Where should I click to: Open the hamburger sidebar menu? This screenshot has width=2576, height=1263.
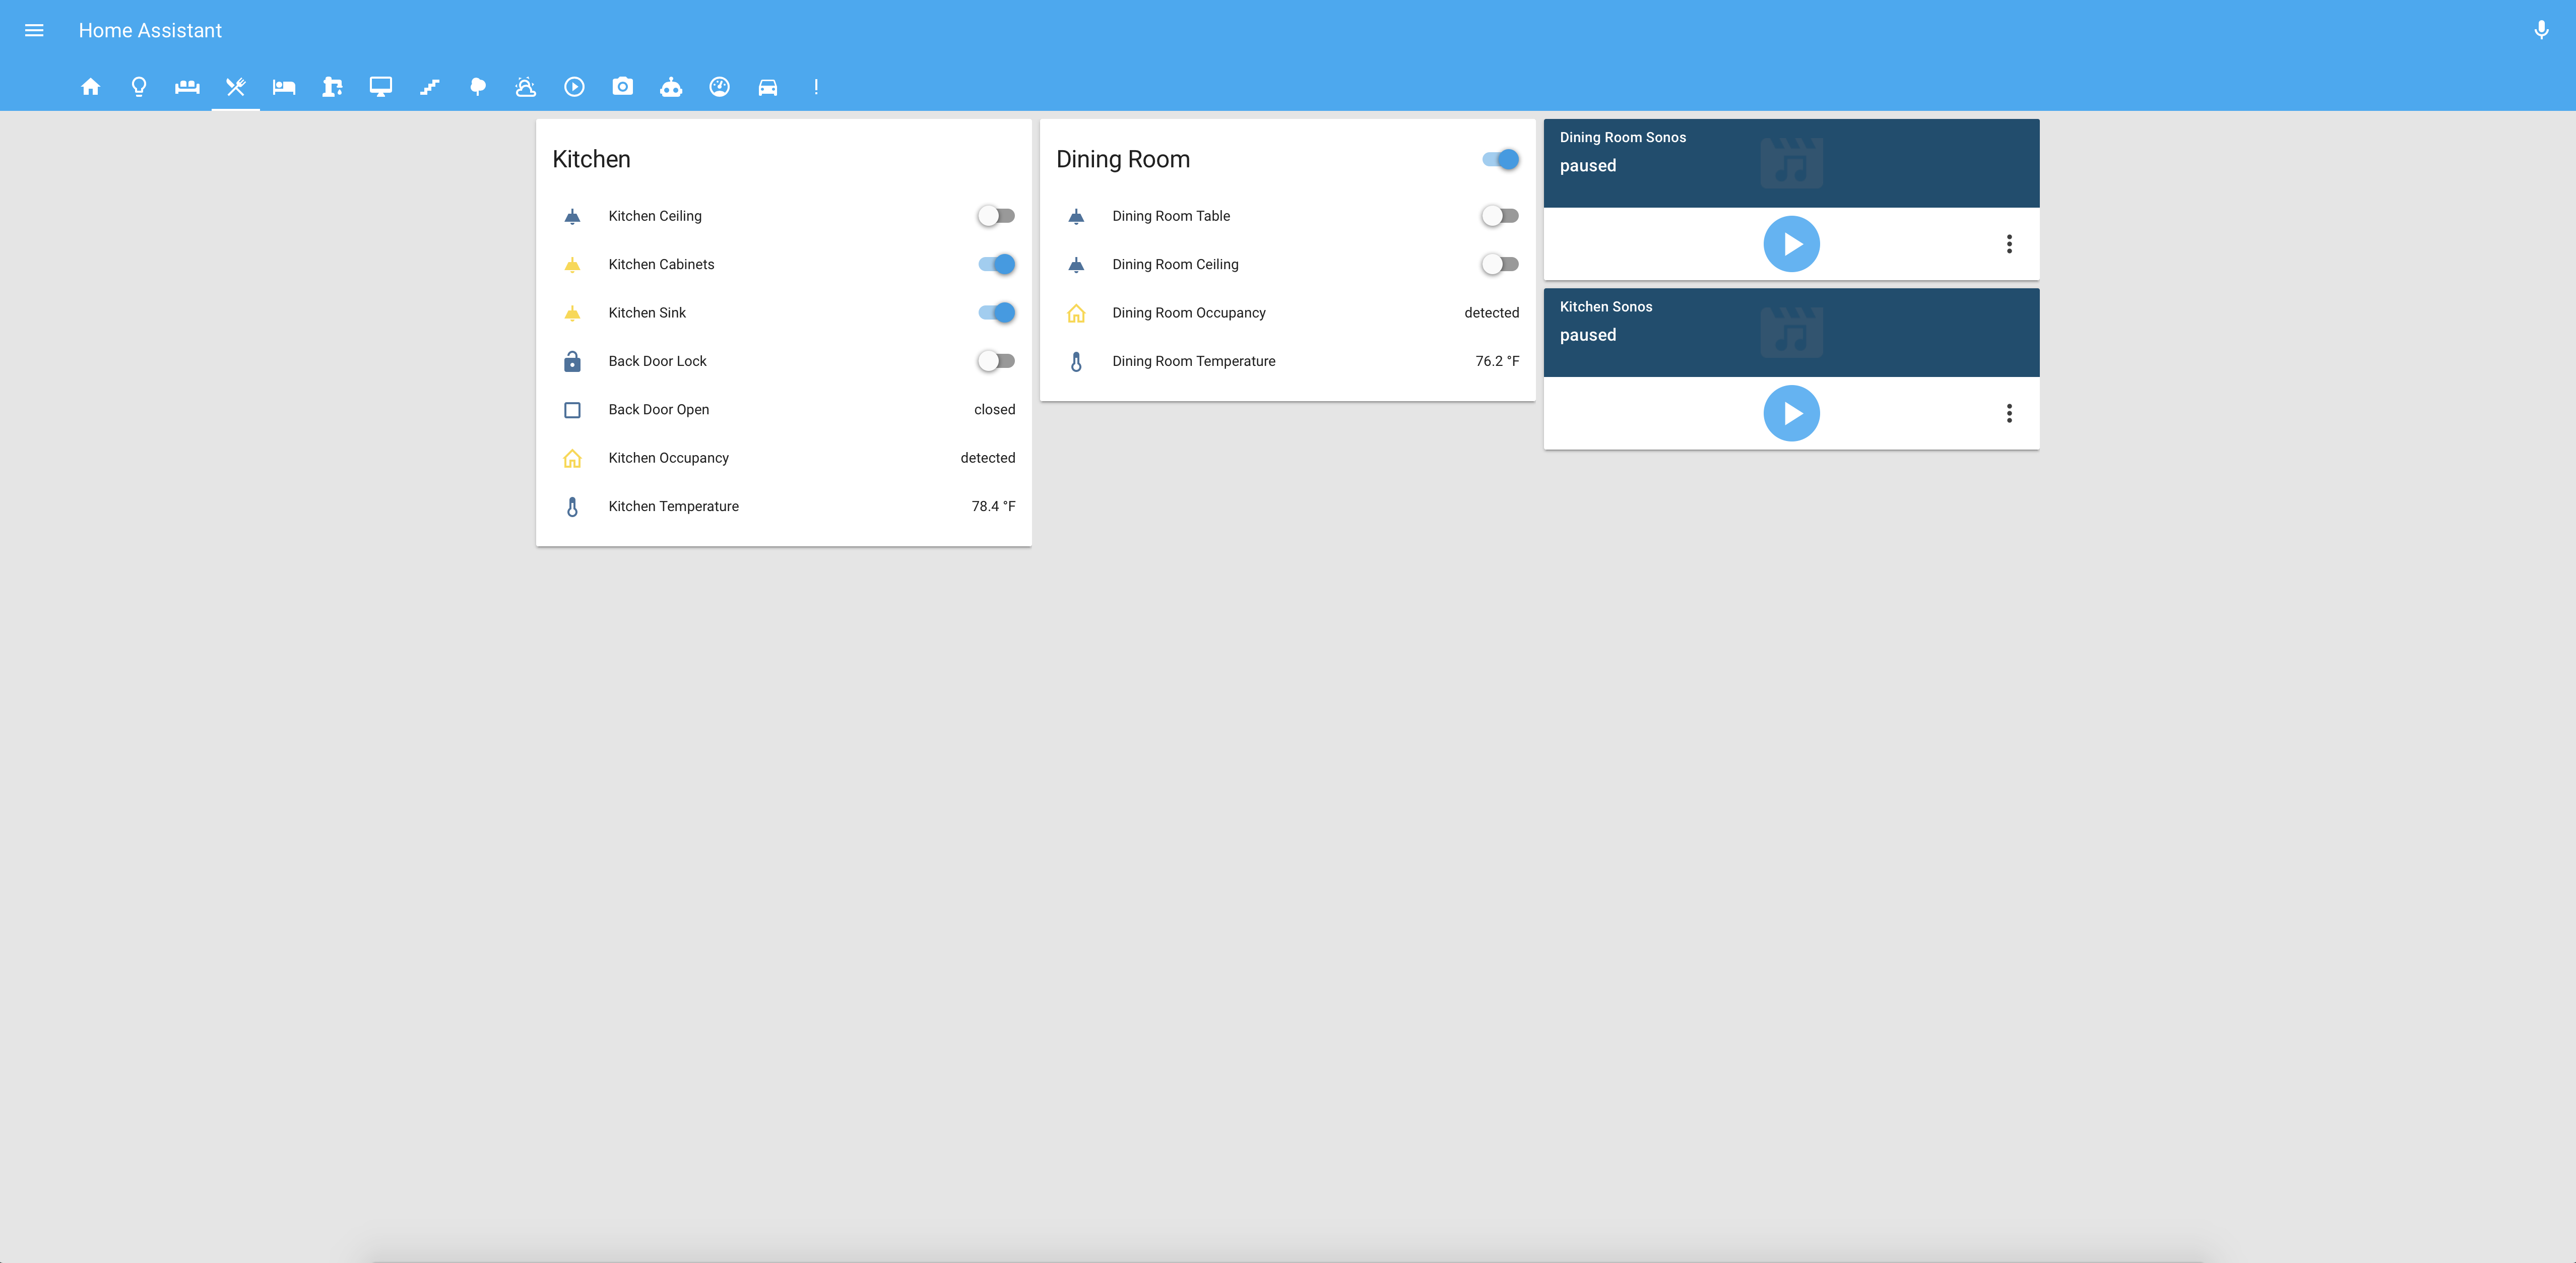pos(34,30)
